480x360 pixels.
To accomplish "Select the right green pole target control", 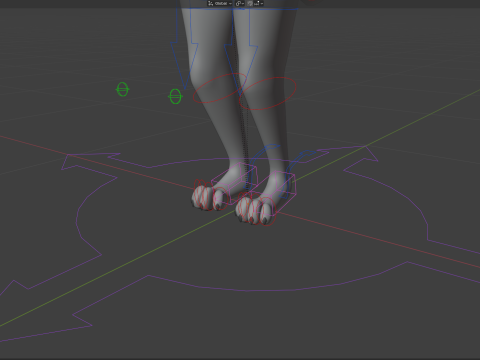I will point(175,96).
